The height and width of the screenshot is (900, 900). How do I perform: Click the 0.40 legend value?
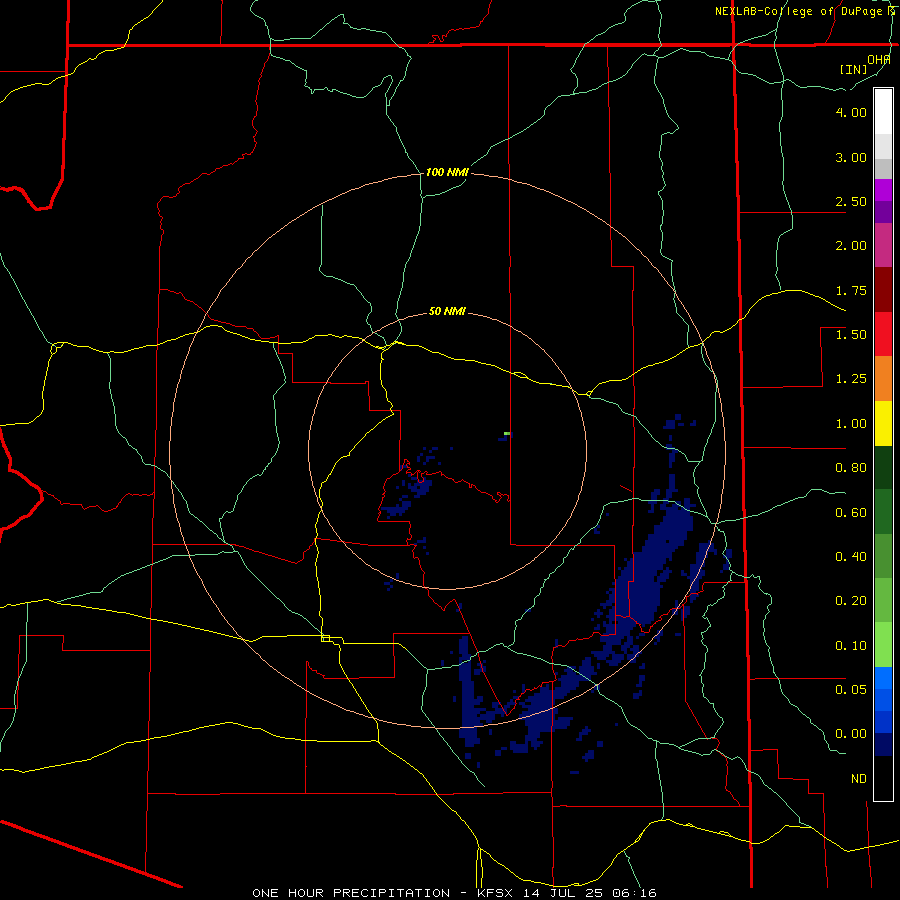pos(851,557)
